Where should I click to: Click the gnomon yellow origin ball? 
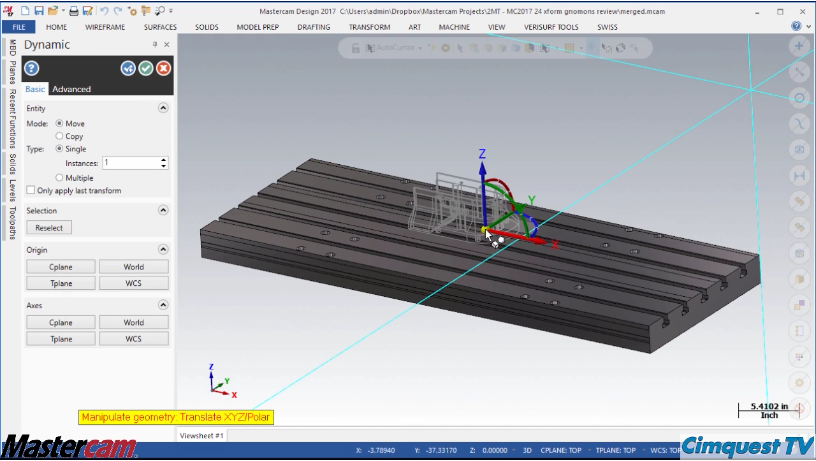[x=483, y=229]
